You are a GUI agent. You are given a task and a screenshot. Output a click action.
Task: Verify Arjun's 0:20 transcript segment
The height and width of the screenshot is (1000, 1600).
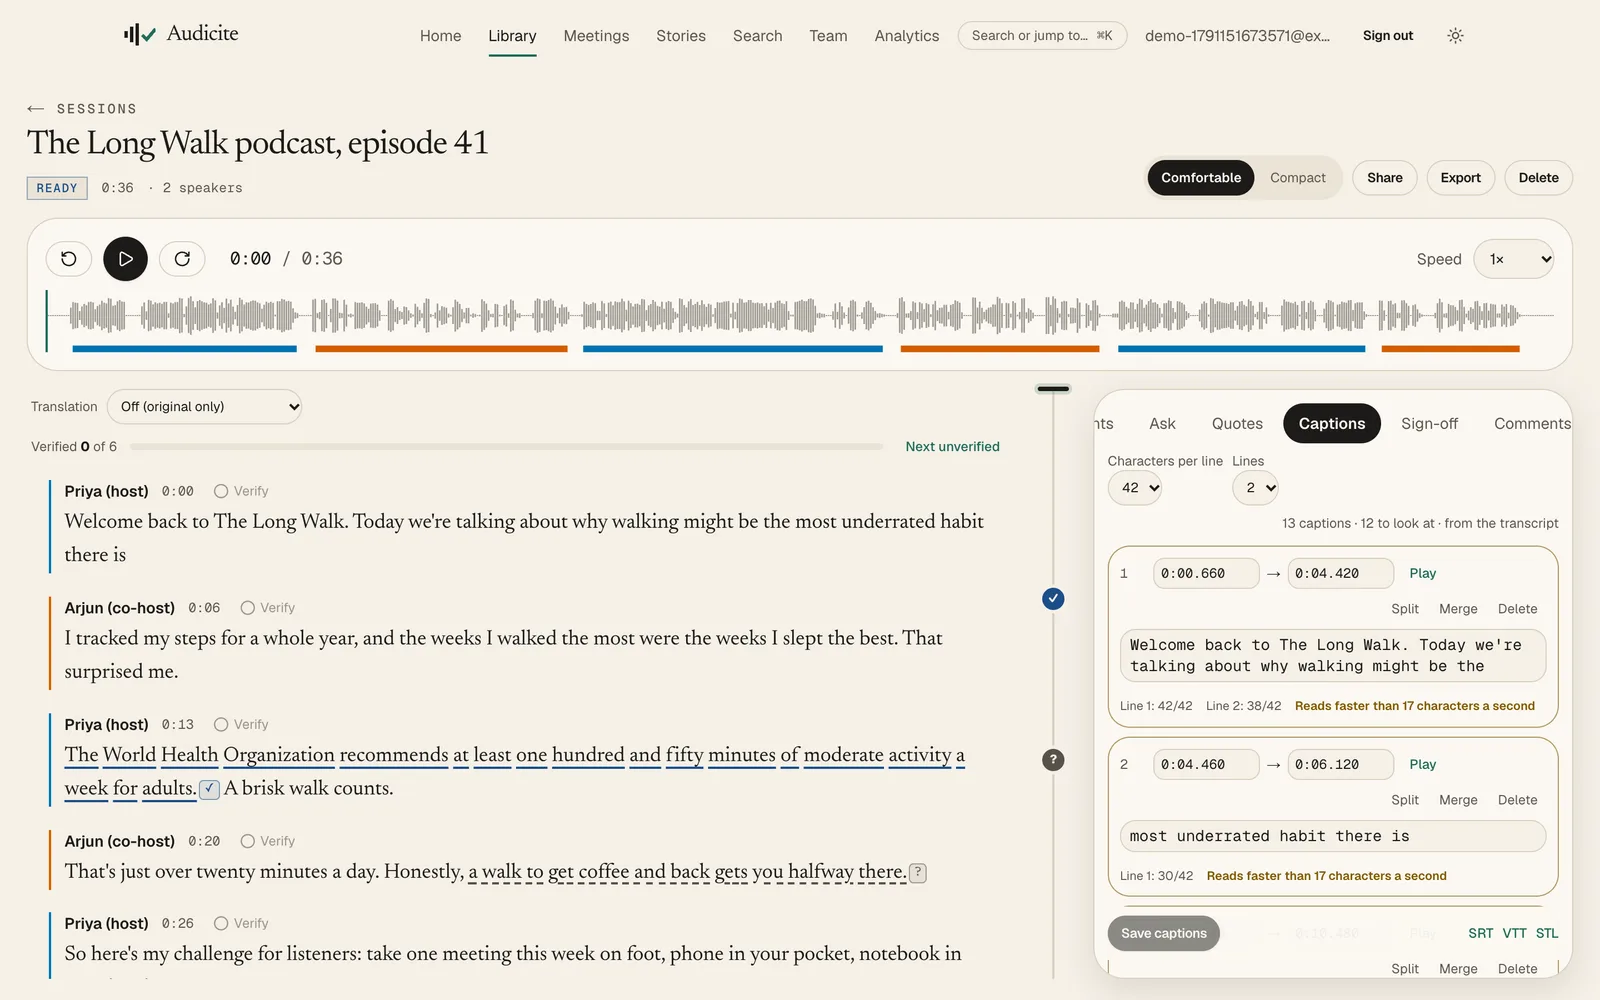pyautogui.click(x=268, y=841)
